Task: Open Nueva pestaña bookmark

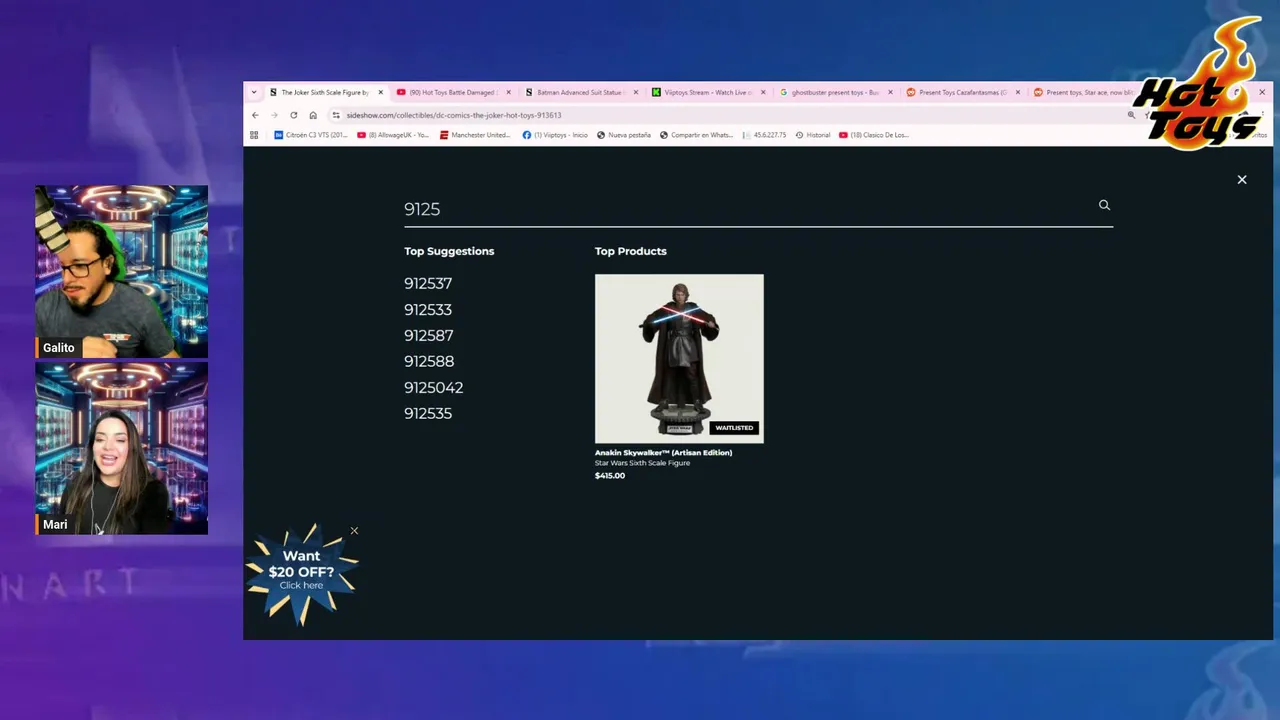Action: (x=624, y=135)
